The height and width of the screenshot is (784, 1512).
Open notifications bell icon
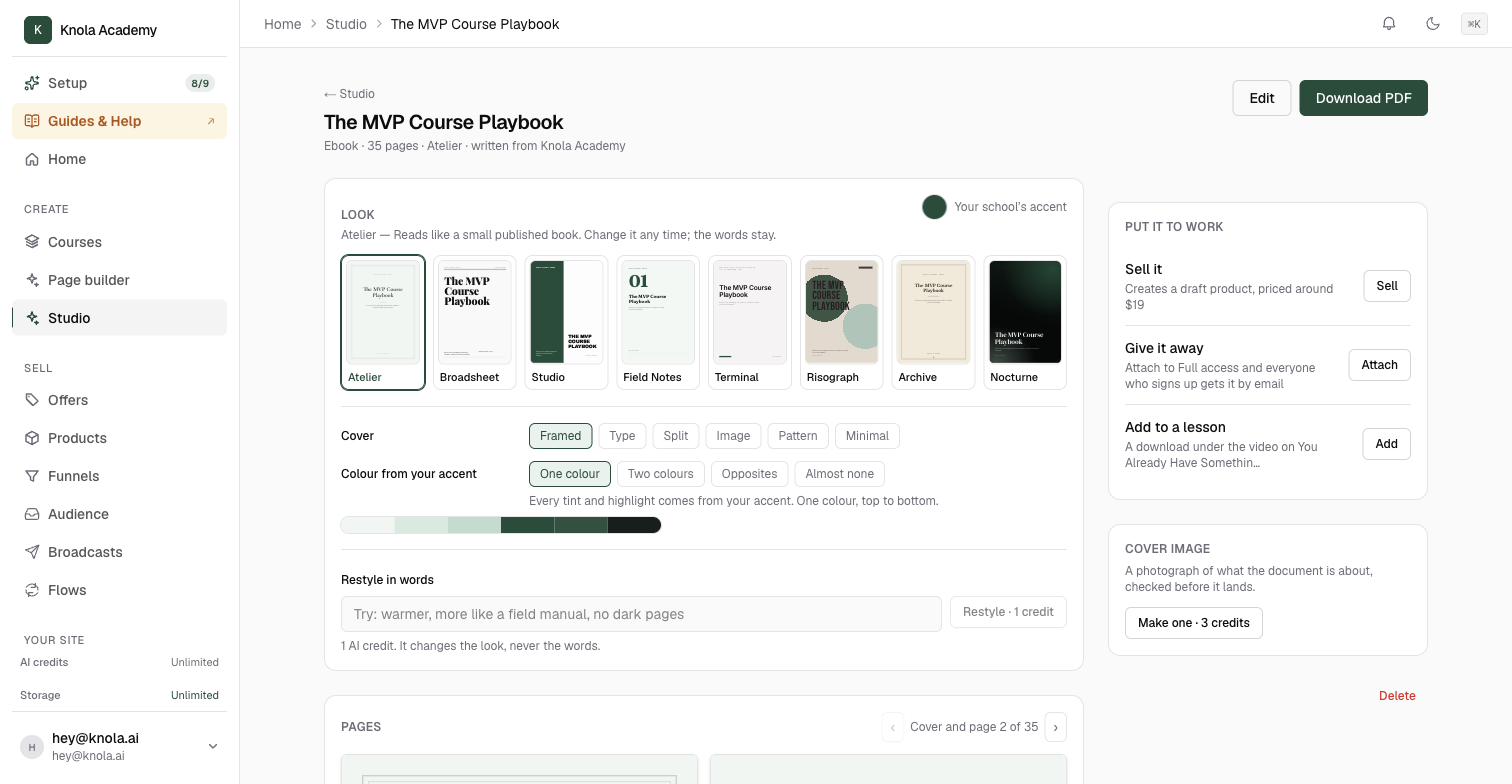[x=1389, y=24]
